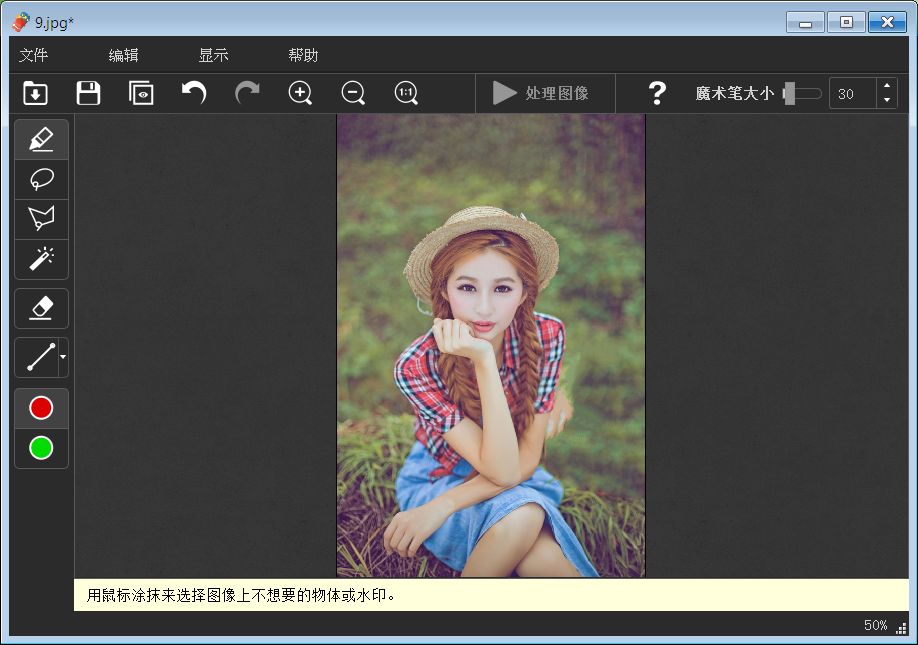Select the Polygonal lasso tool
918x645 pixels.
click(41, 219)
